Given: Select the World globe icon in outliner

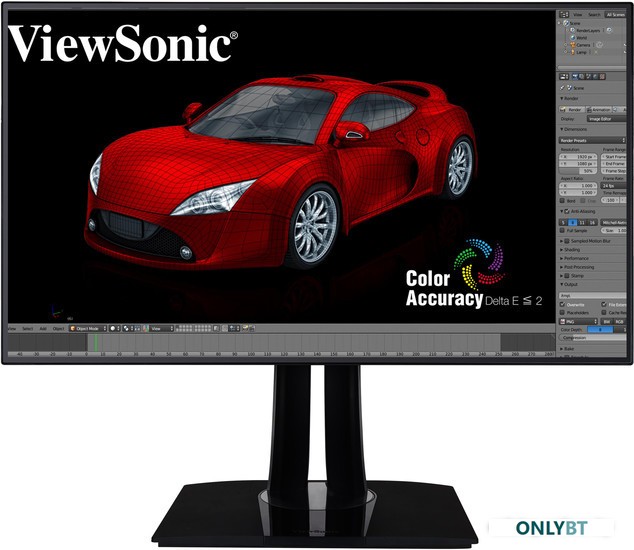Looking at the screenshot, I should click(x=573, y=38).
